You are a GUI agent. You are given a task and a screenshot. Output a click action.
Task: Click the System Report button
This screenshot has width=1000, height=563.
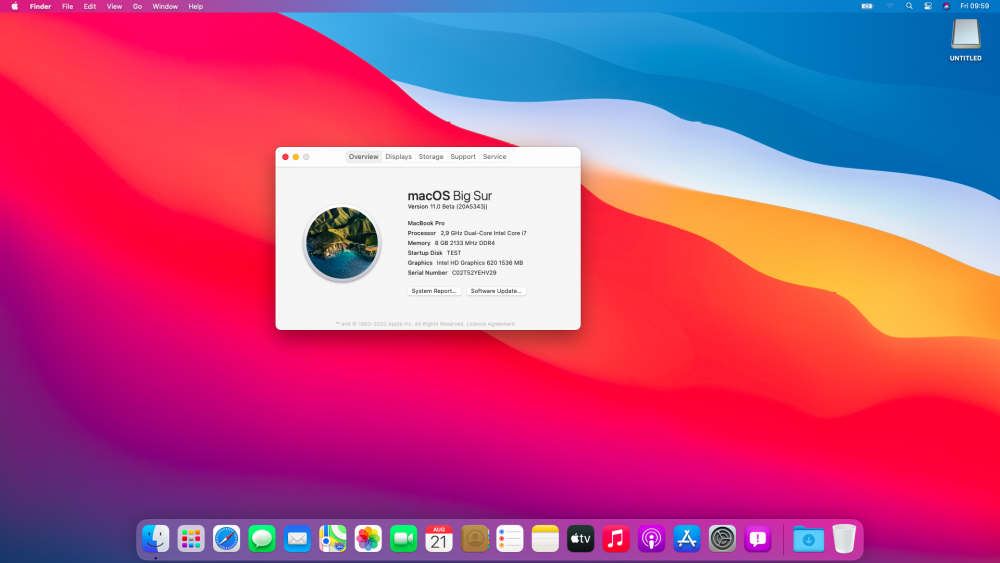(434, 291)
